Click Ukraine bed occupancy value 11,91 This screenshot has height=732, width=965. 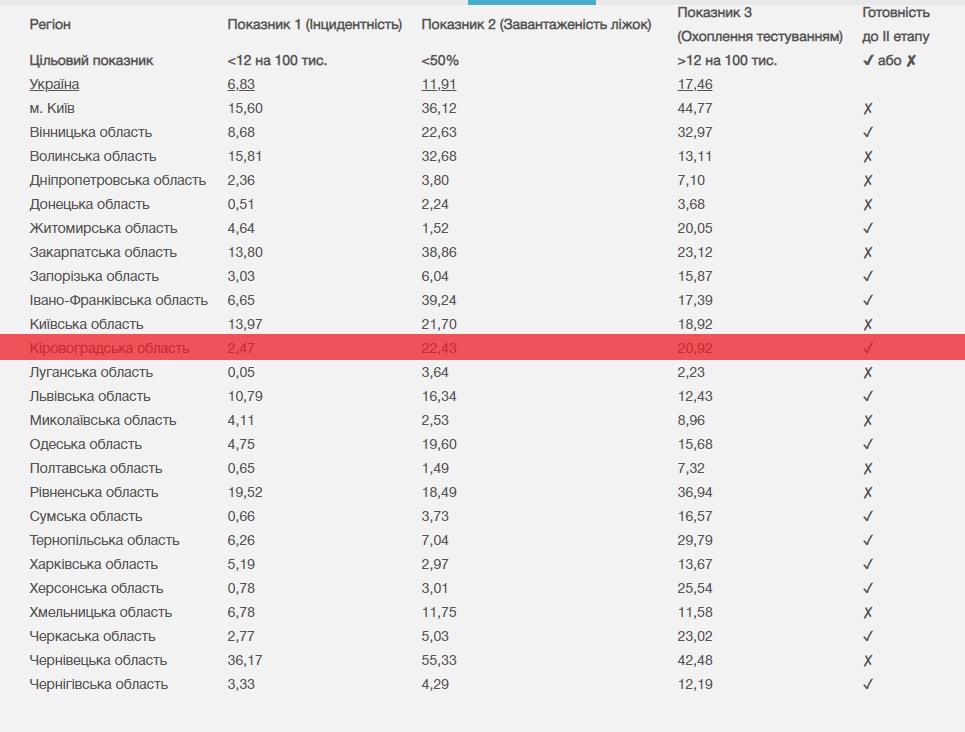point(439,84)
